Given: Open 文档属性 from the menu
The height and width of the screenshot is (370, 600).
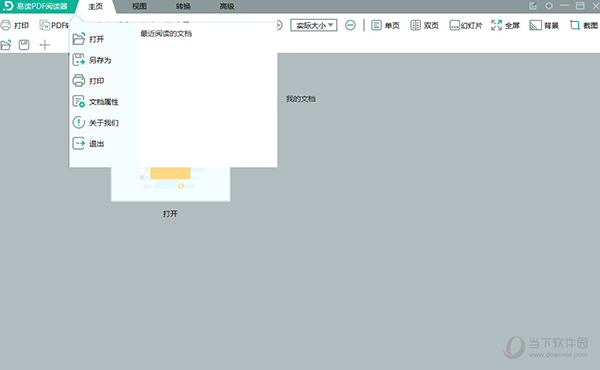Looking at the screenshot, I should (x=104, y=102).
